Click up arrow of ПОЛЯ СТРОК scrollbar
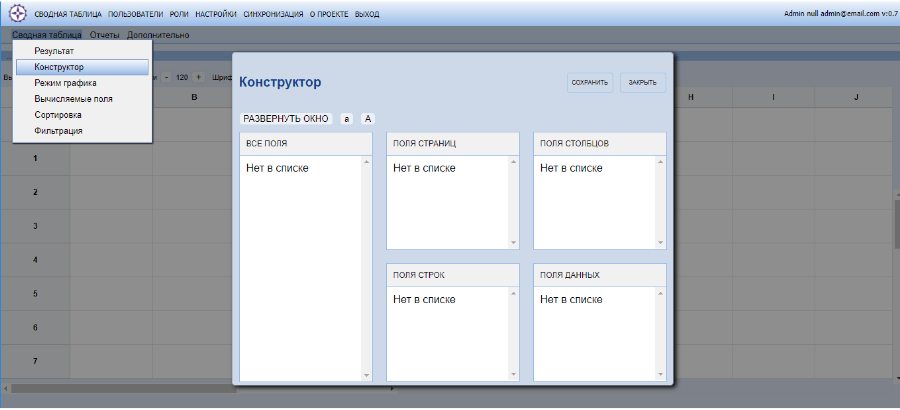 513,293
